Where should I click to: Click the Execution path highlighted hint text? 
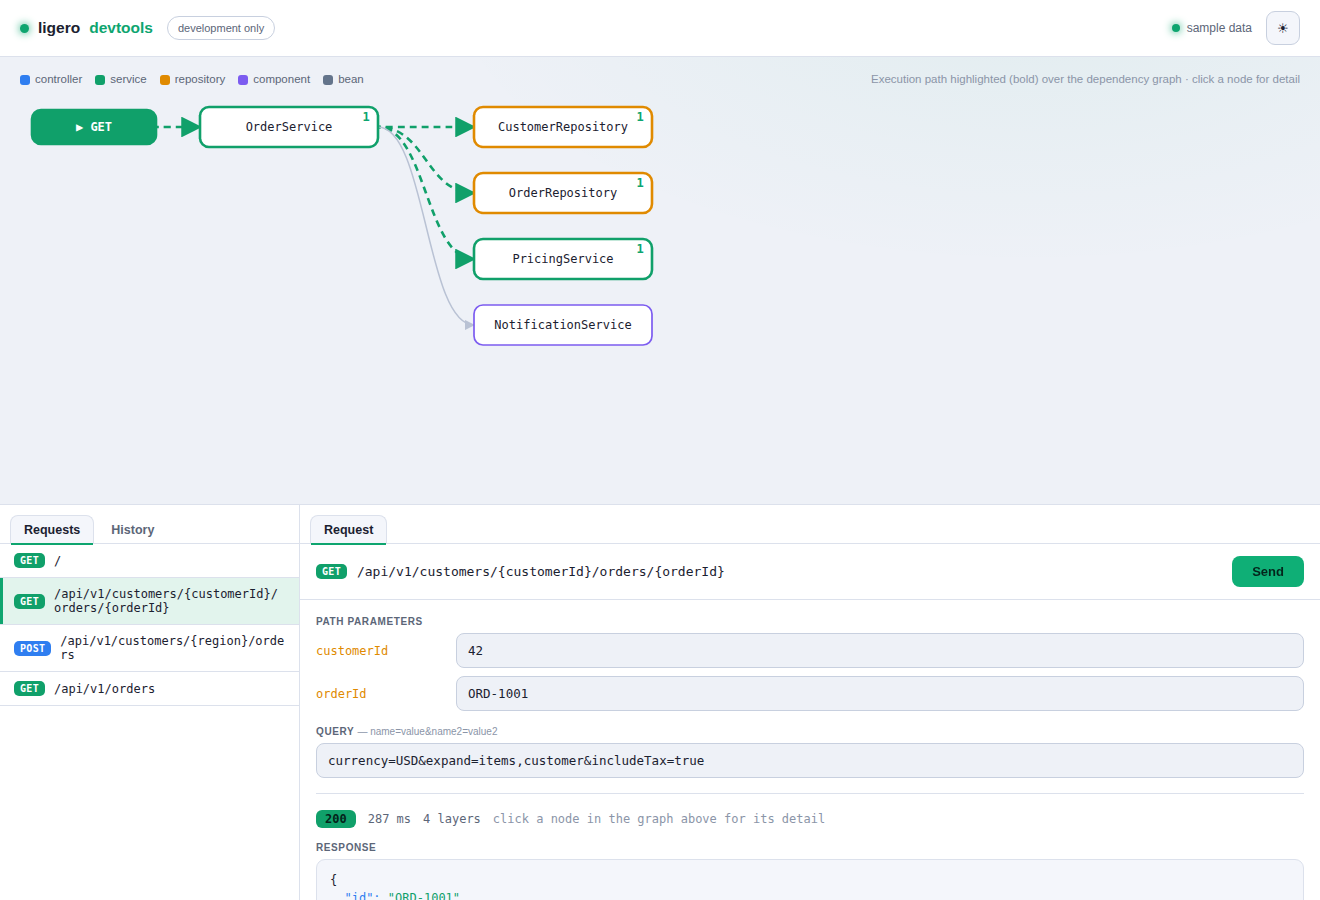point(1085,80)
